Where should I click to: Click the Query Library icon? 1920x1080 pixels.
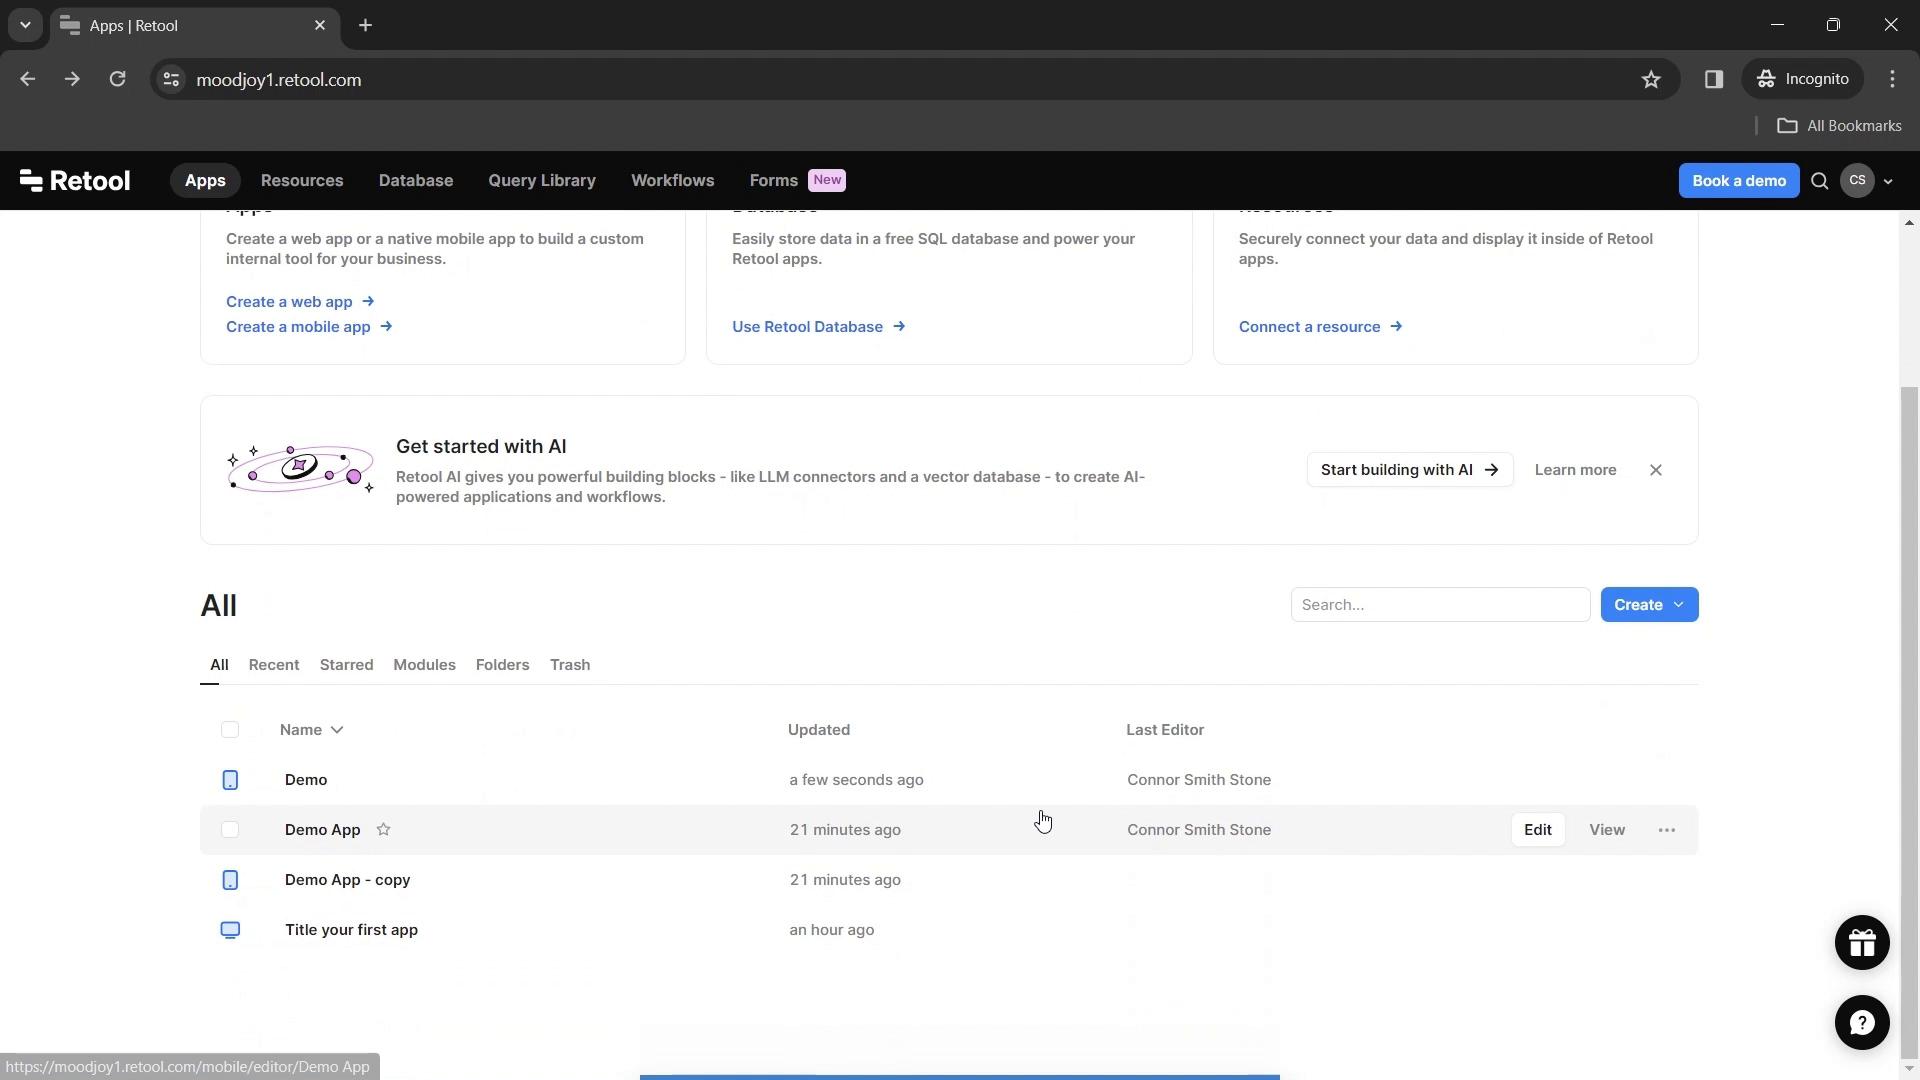[x=542, y=179]
